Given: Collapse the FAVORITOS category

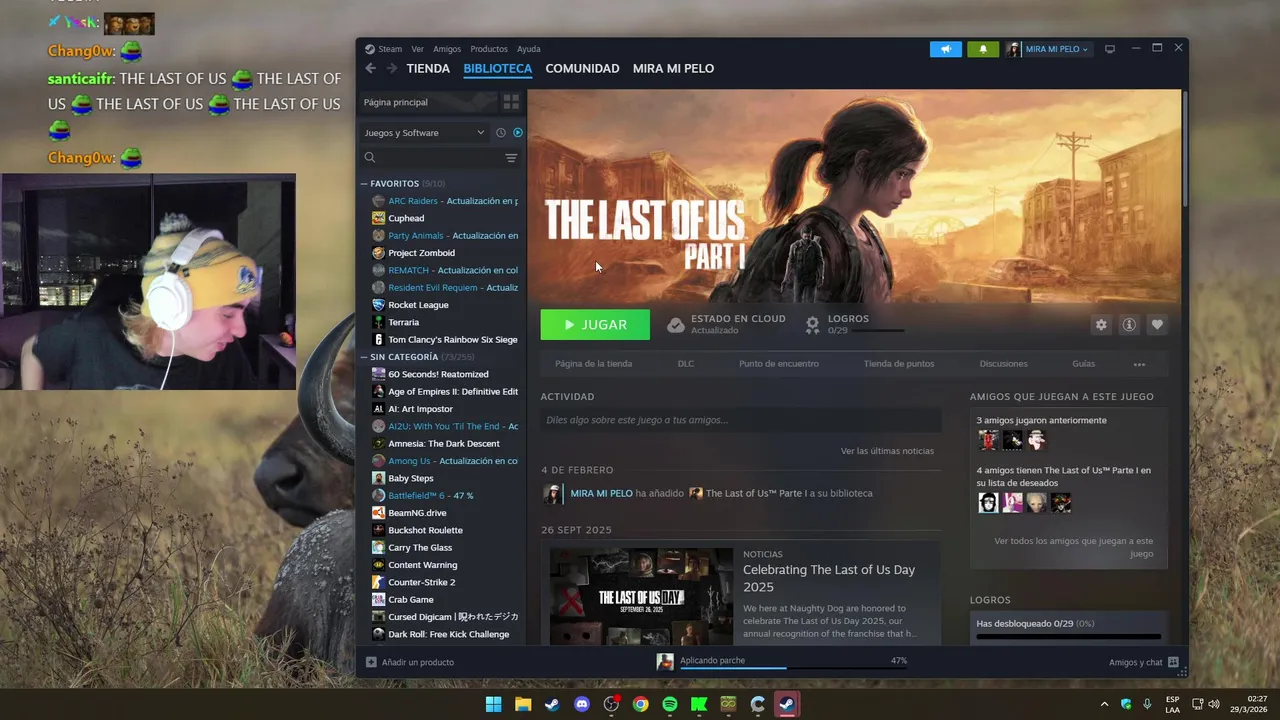Looking at the screenshot, I should (x=365, y=184).
